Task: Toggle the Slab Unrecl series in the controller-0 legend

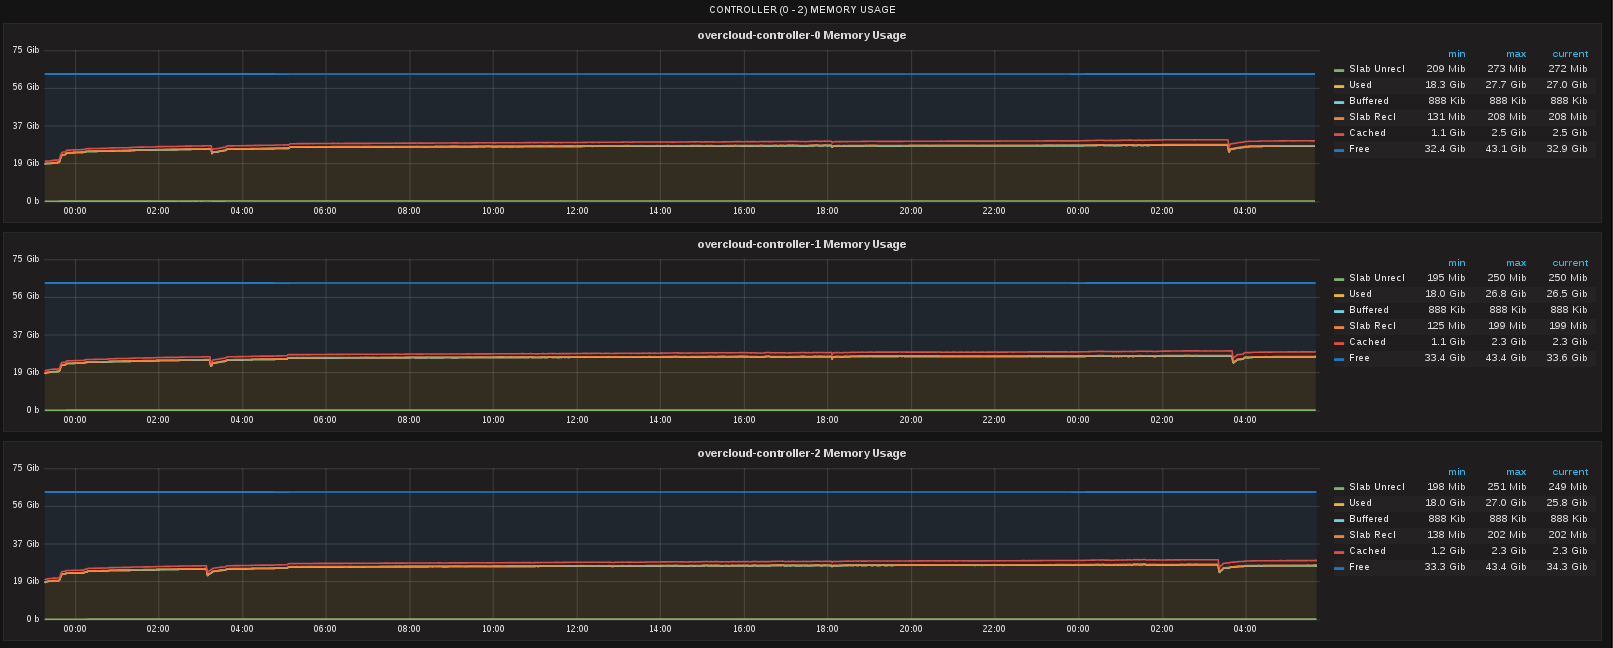Action: point(1376,69)
